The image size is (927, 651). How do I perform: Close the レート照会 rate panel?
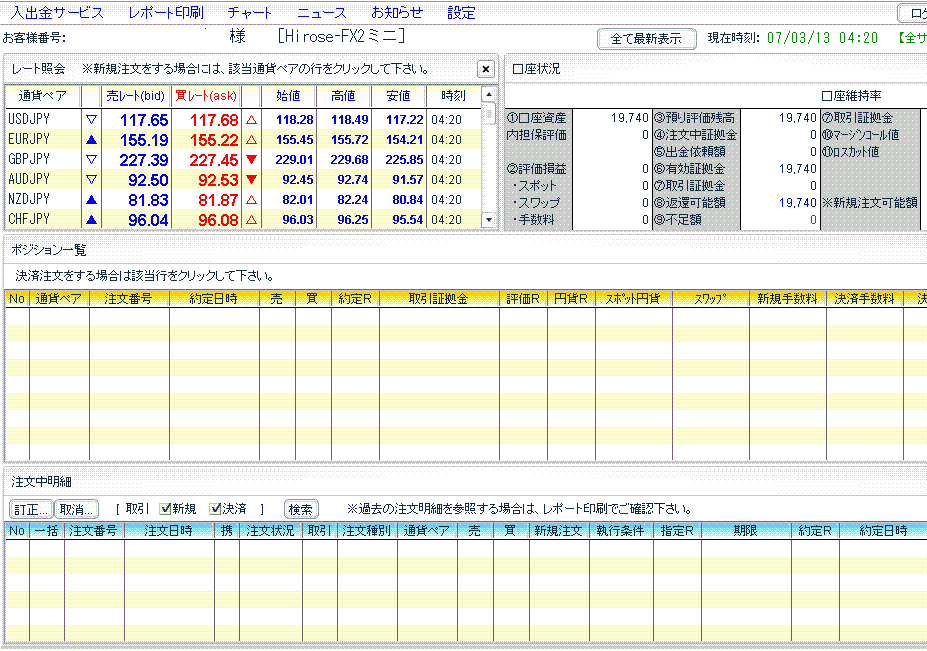pyautogui.click(x=485, y=69)
